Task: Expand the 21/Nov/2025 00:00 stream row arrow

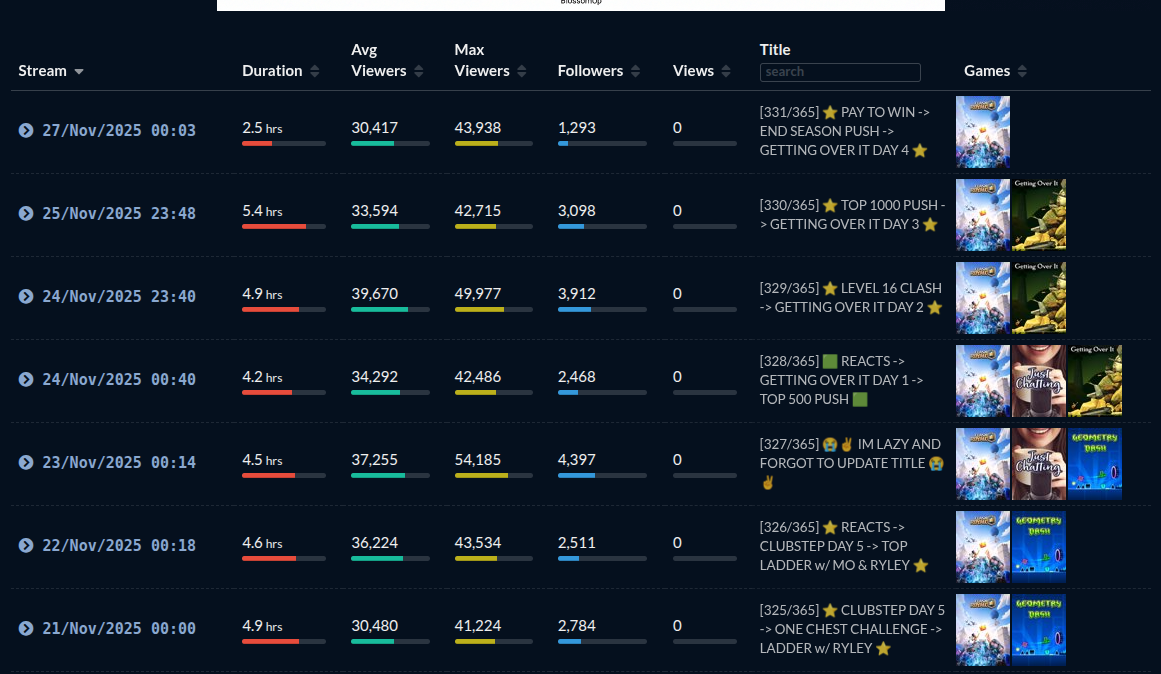Action: 26,629
